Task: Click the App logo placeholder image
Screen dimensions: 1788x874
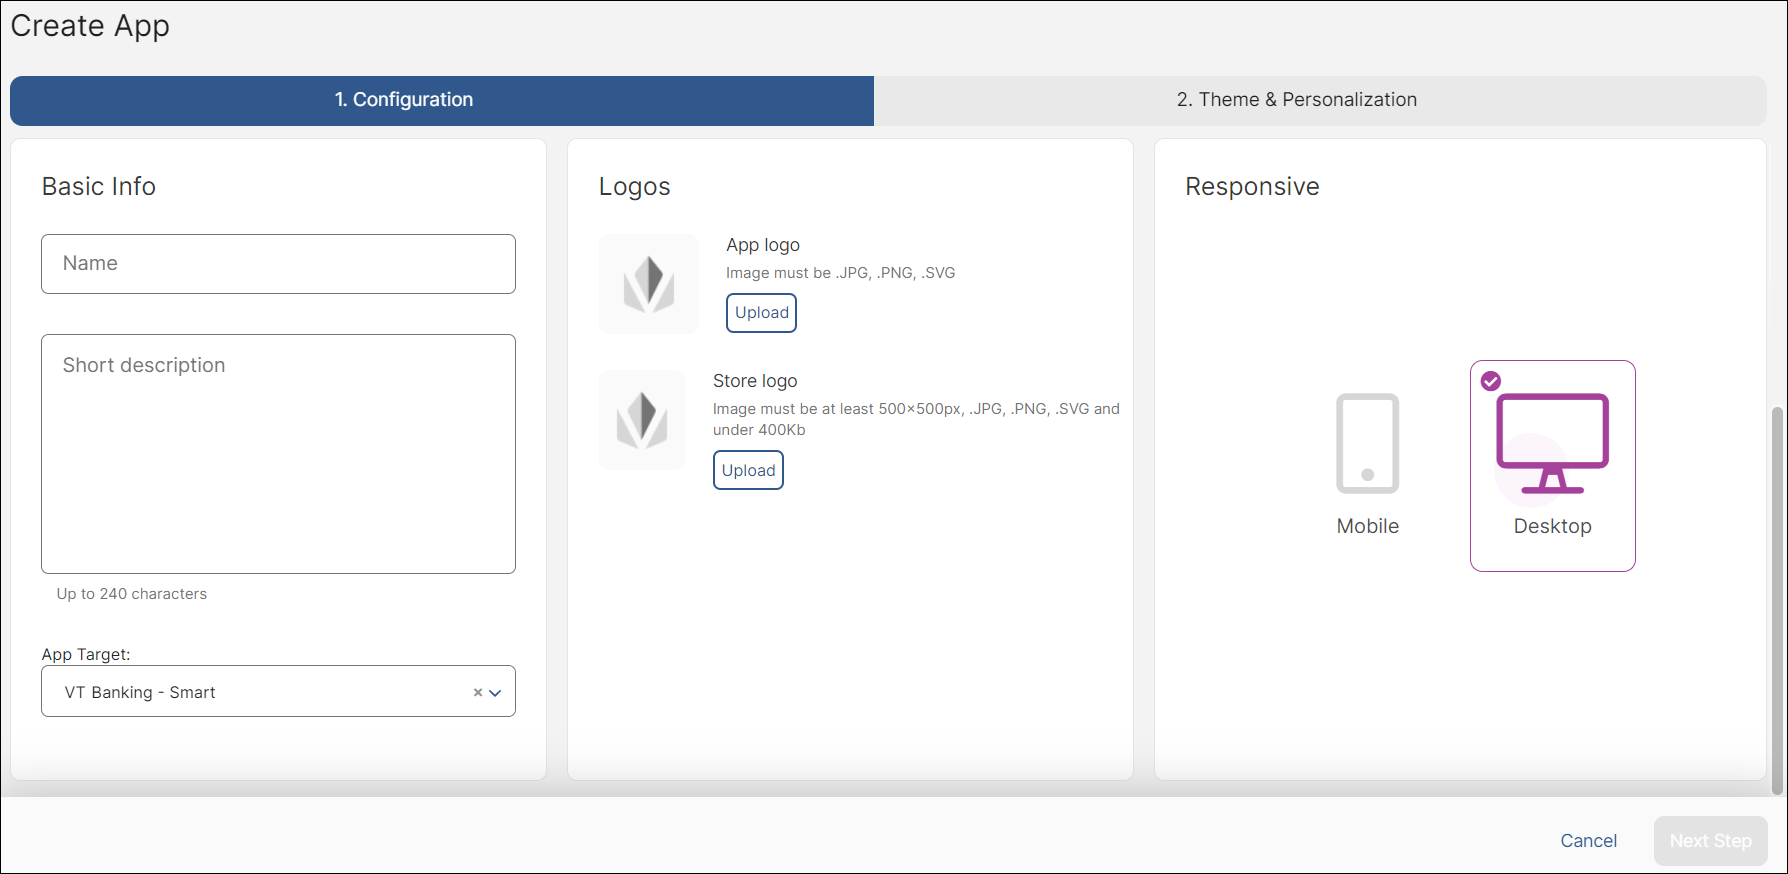Action: click(648, 284)
